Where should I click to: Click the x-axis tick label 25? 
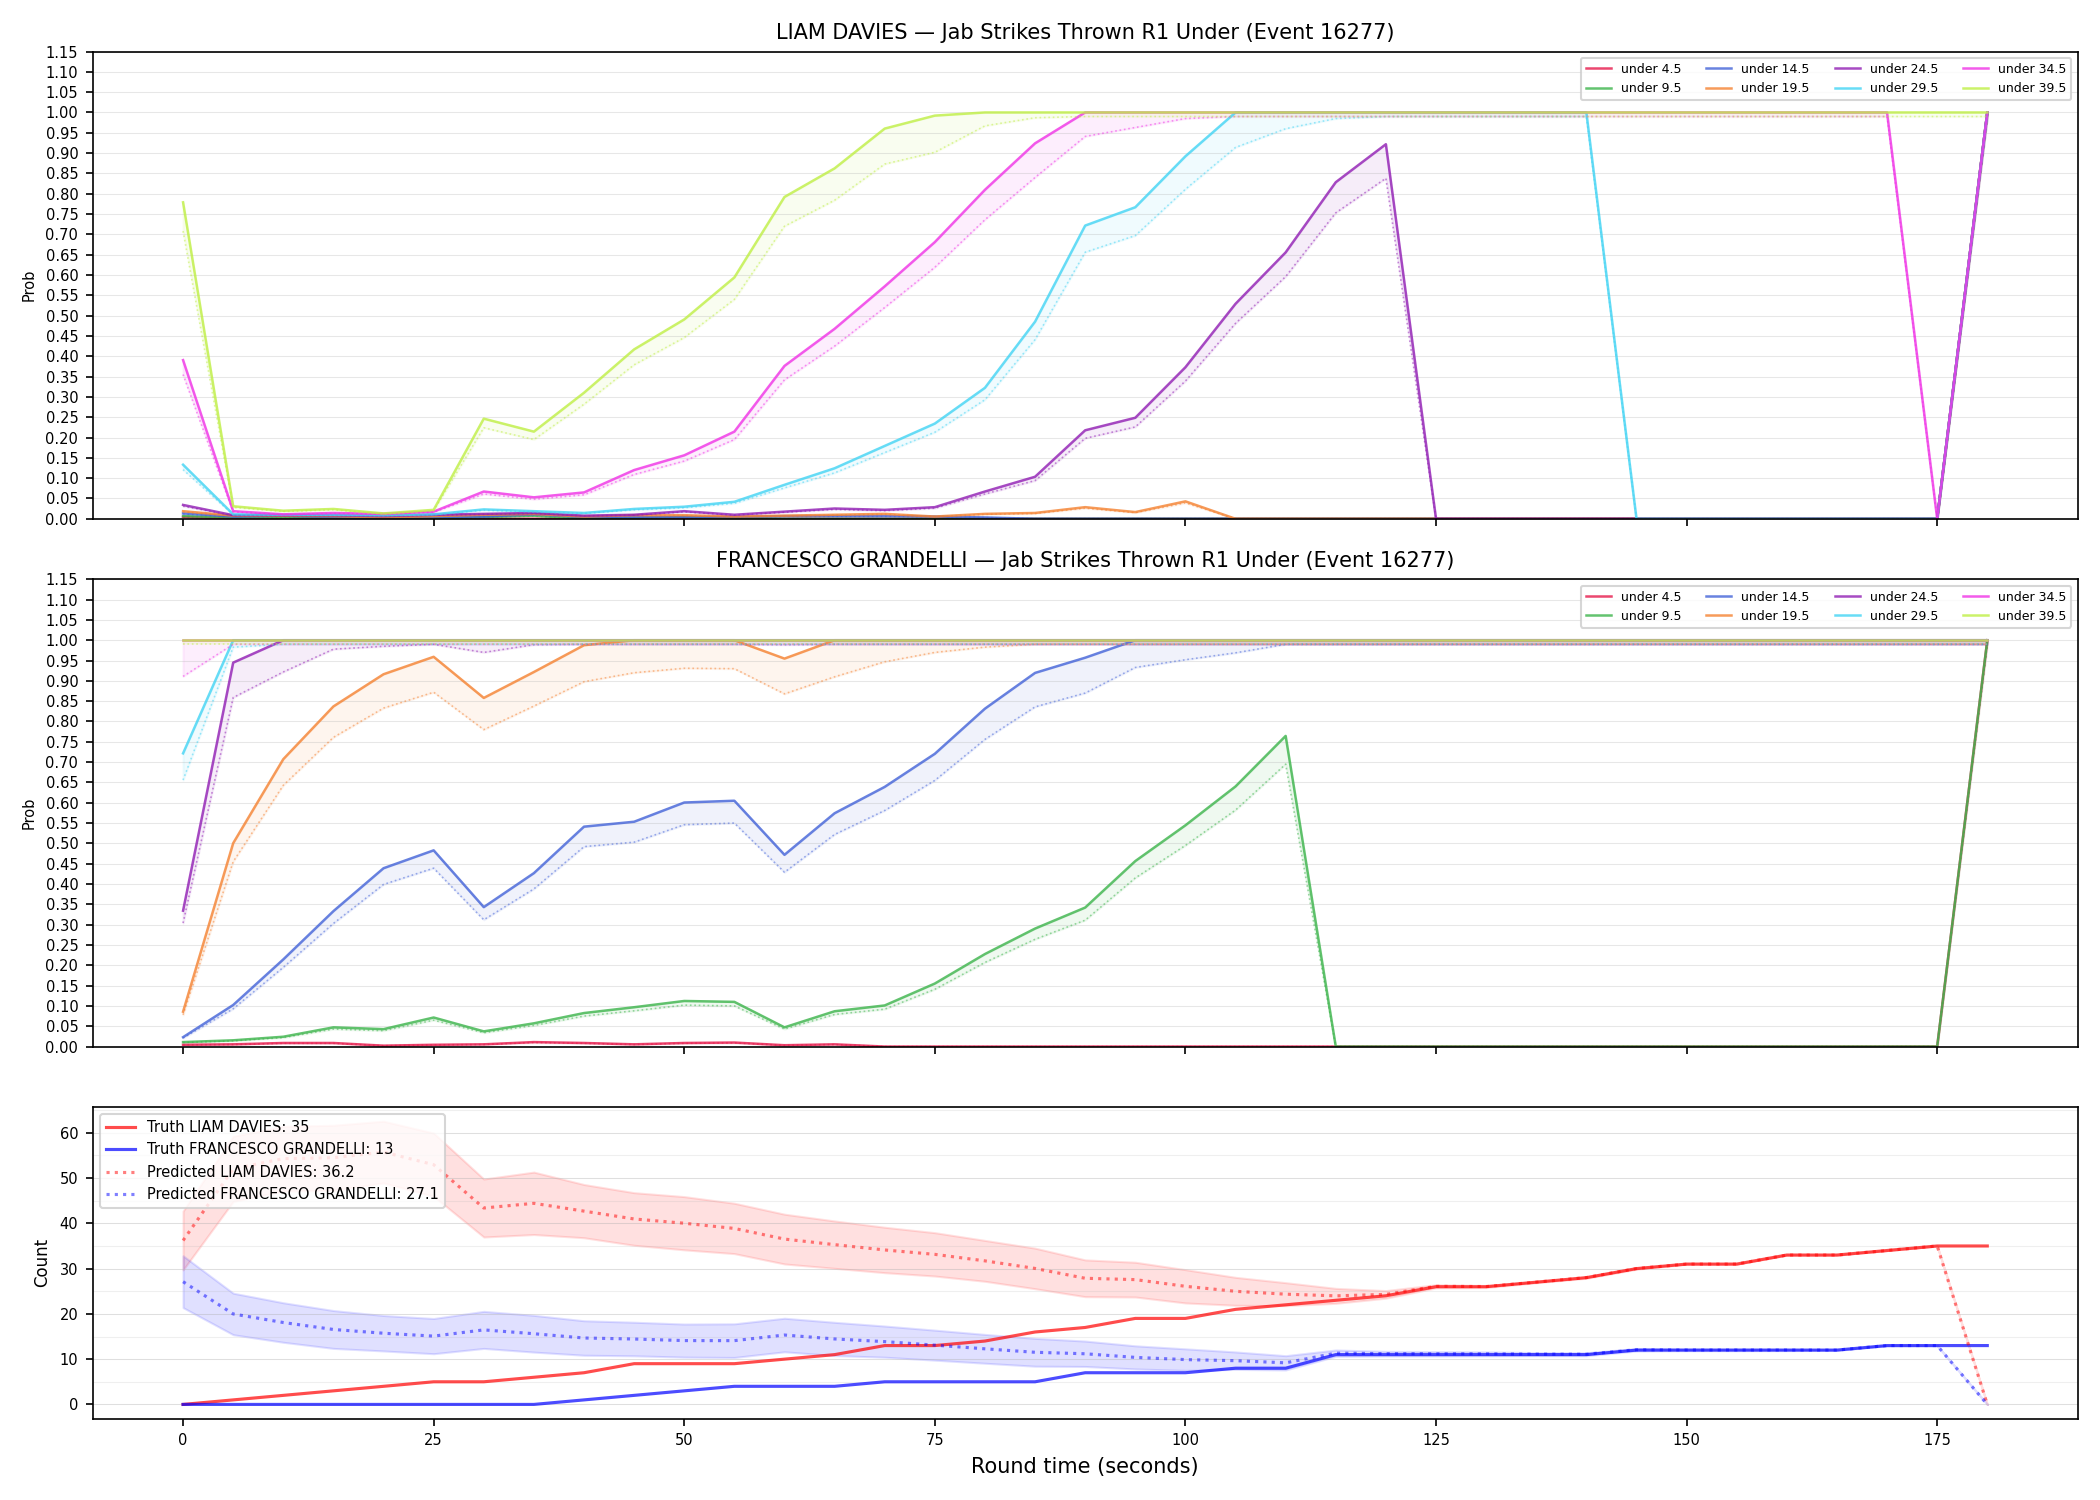tap(433, 1440)
